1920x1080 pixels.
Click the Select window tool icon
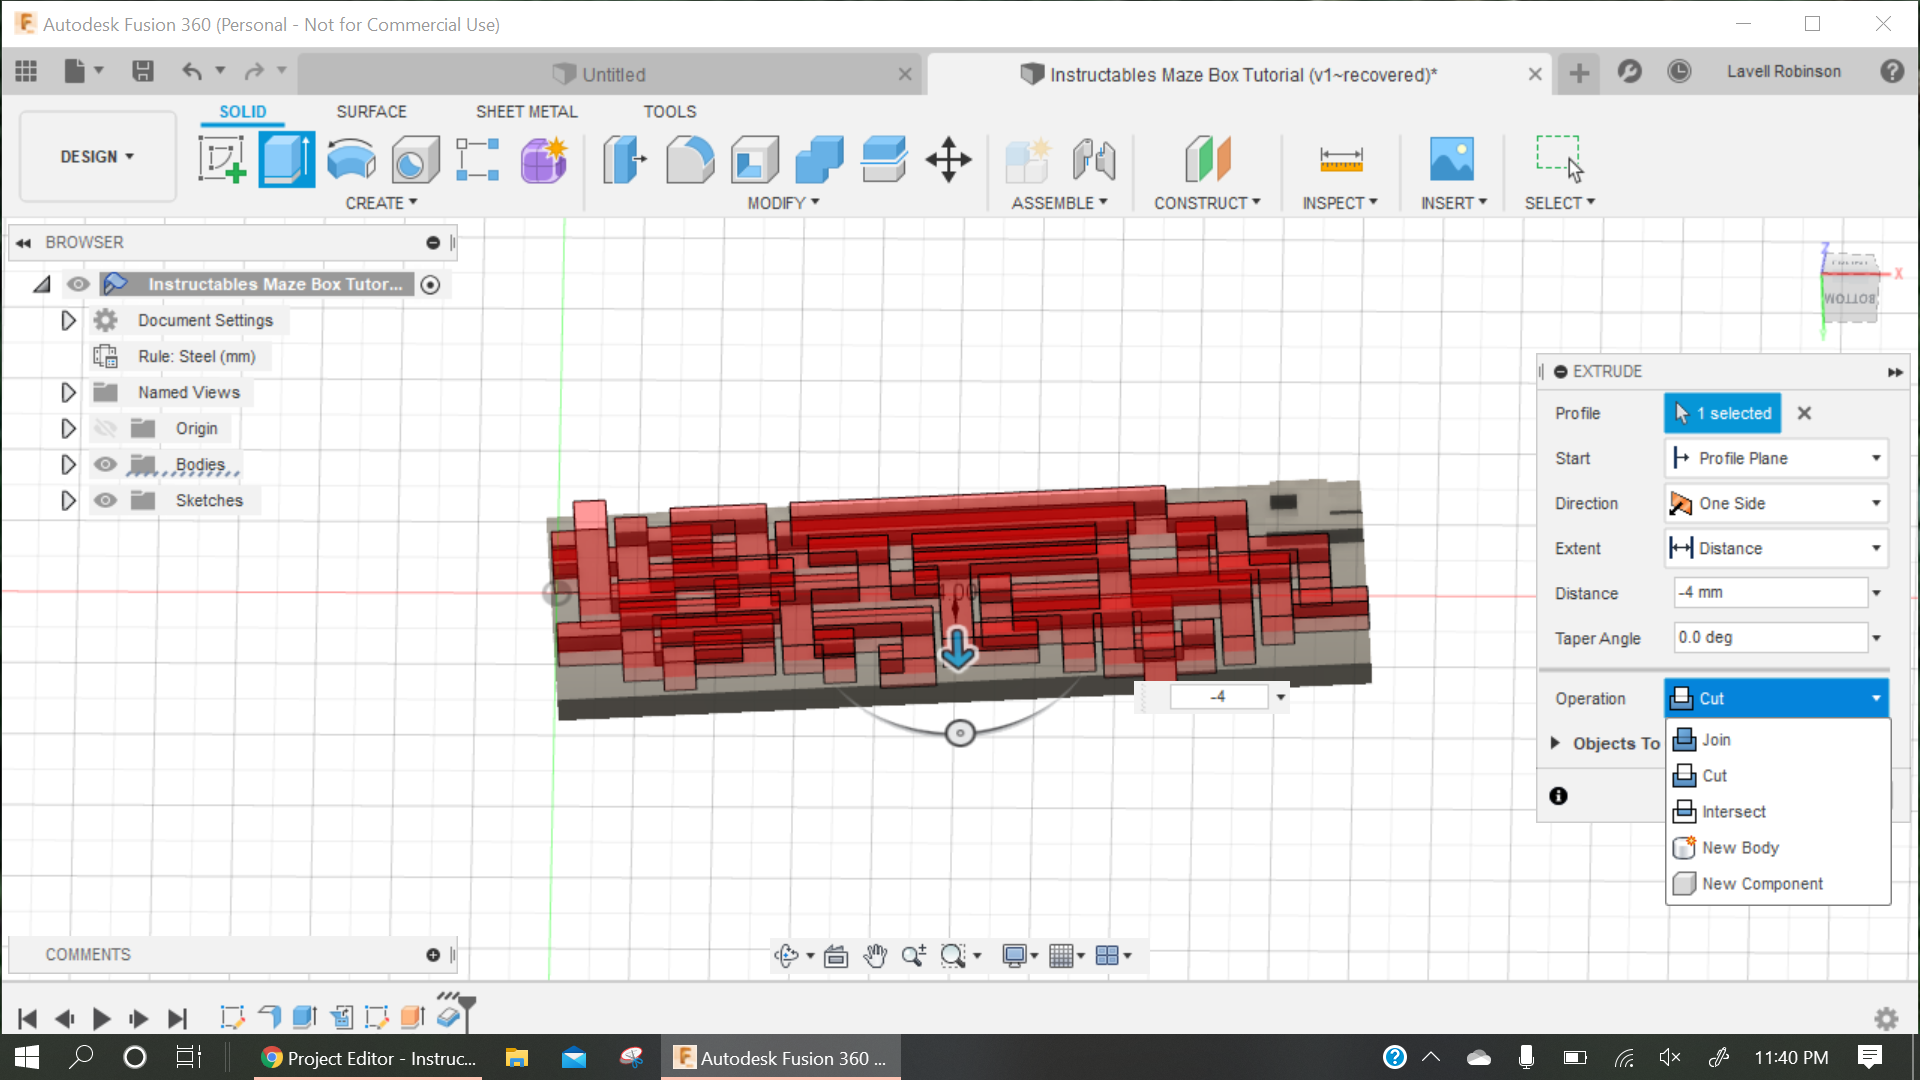[1560, 158]
